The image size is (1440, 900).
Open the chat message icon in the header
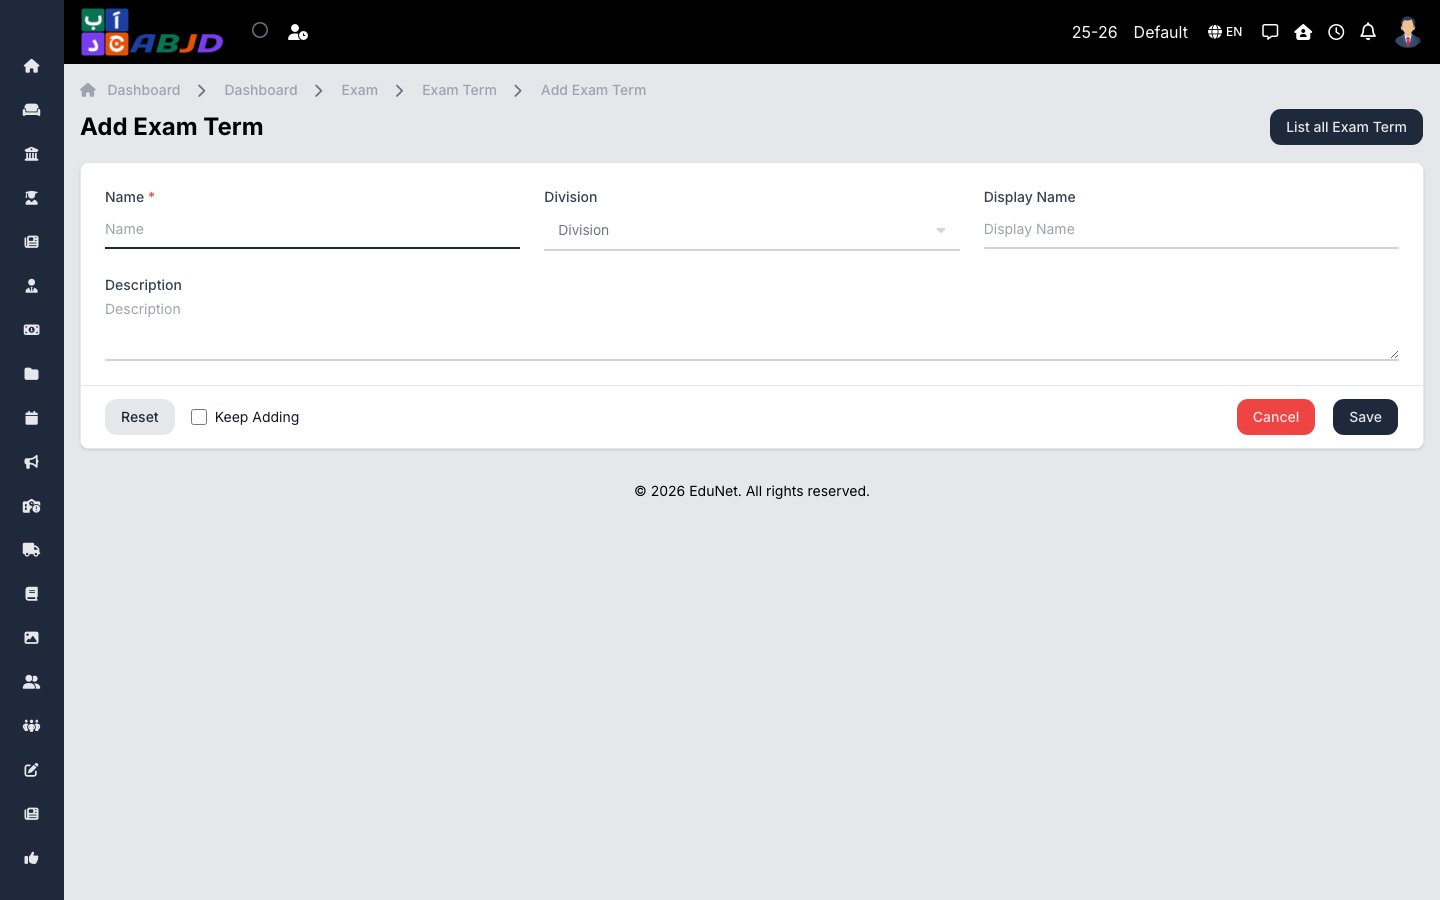pos(1270,32)
